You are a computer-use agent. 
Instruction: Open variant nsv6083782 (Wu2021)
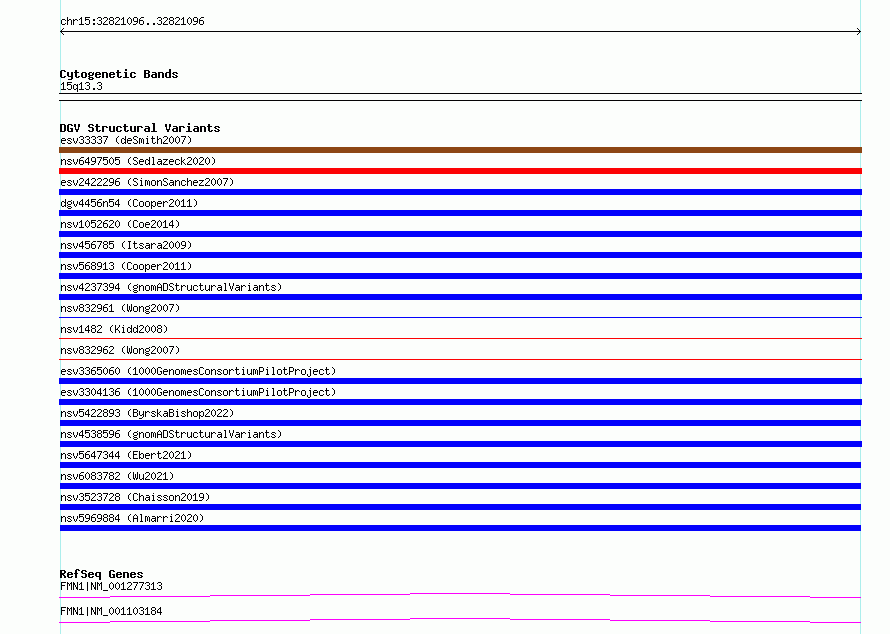click(x=117, y=476)
